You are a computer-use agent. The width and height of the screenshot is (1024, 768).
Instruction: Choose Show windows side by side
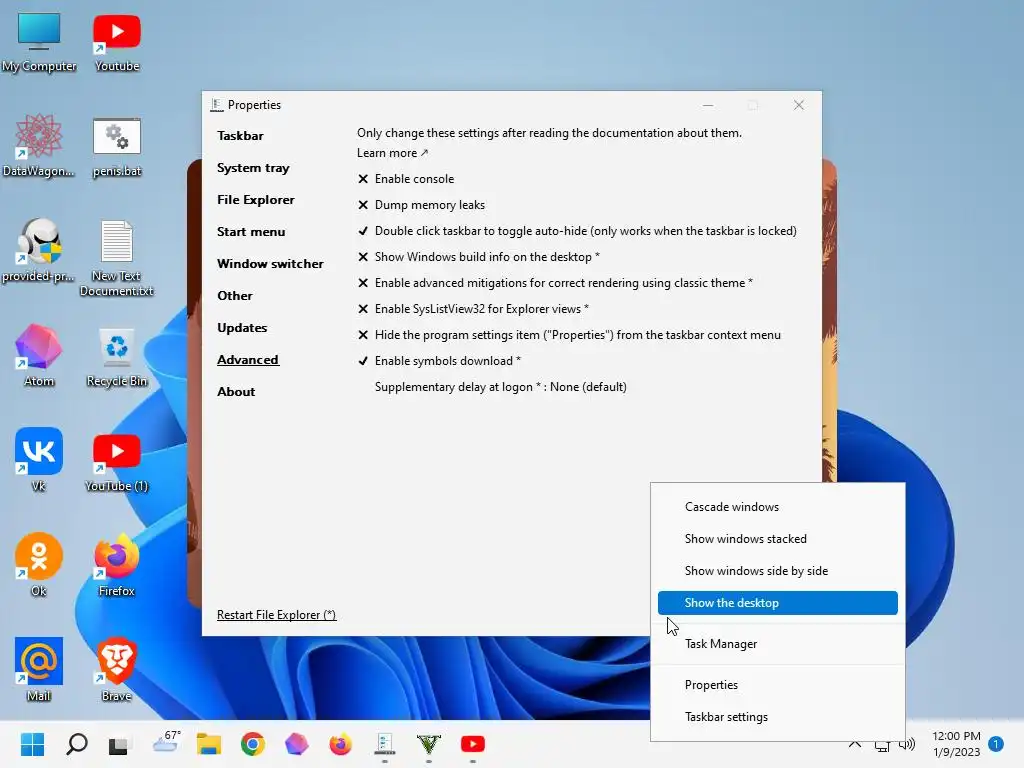pos(777,571)
